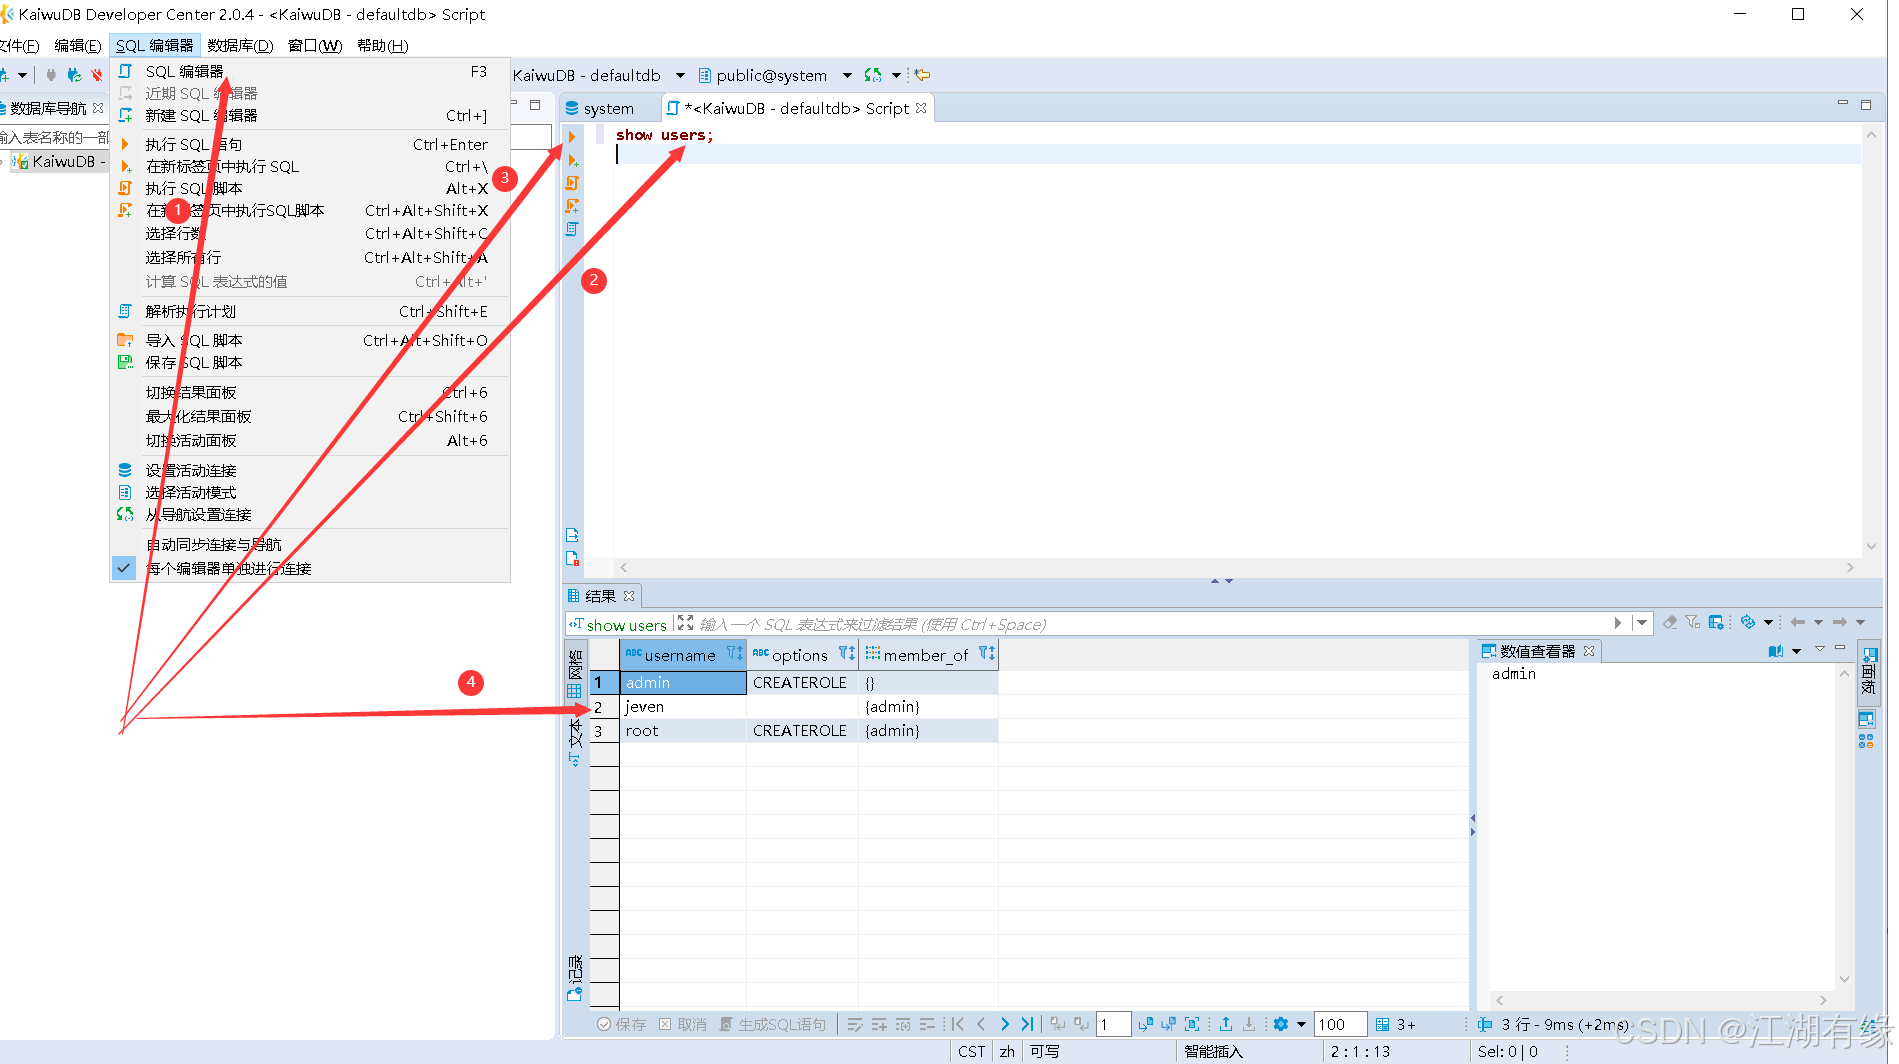This screenshot has height=1064, width=1899.
Task: Close the 数值查看器 value viewer tab
Action: [x=1589, y=651]
